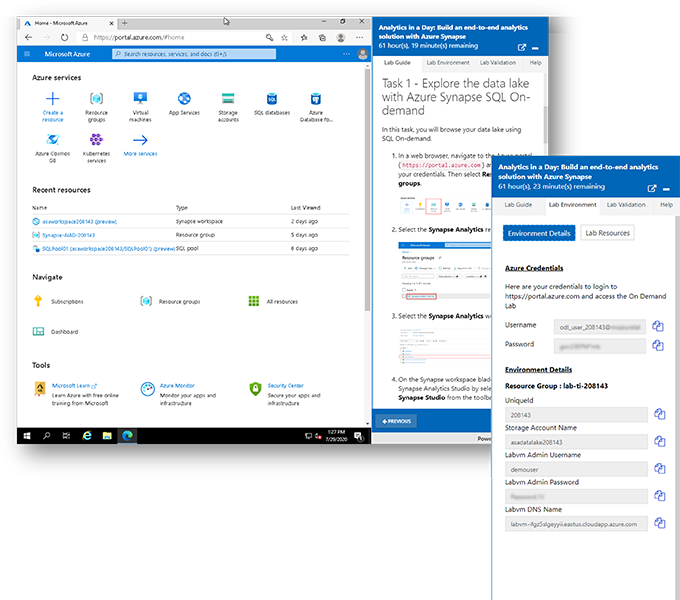The image size is (680, 600).
Task: Select Home - Microsoft Azure browser tab
Action: [69, 23]
